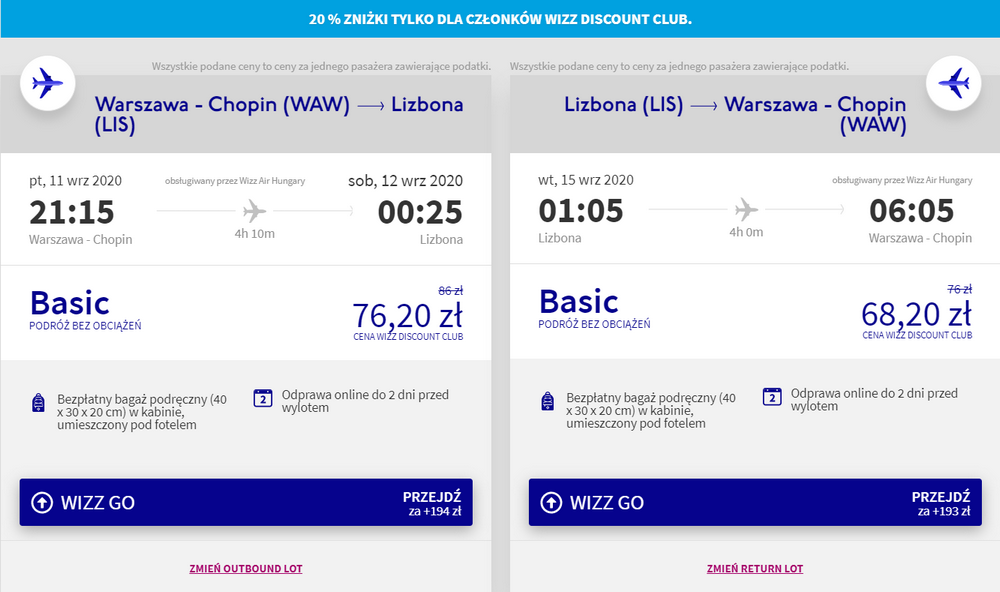Click the Warszawa - Chopin to Lizbona route header

click(x=279, y=114)
